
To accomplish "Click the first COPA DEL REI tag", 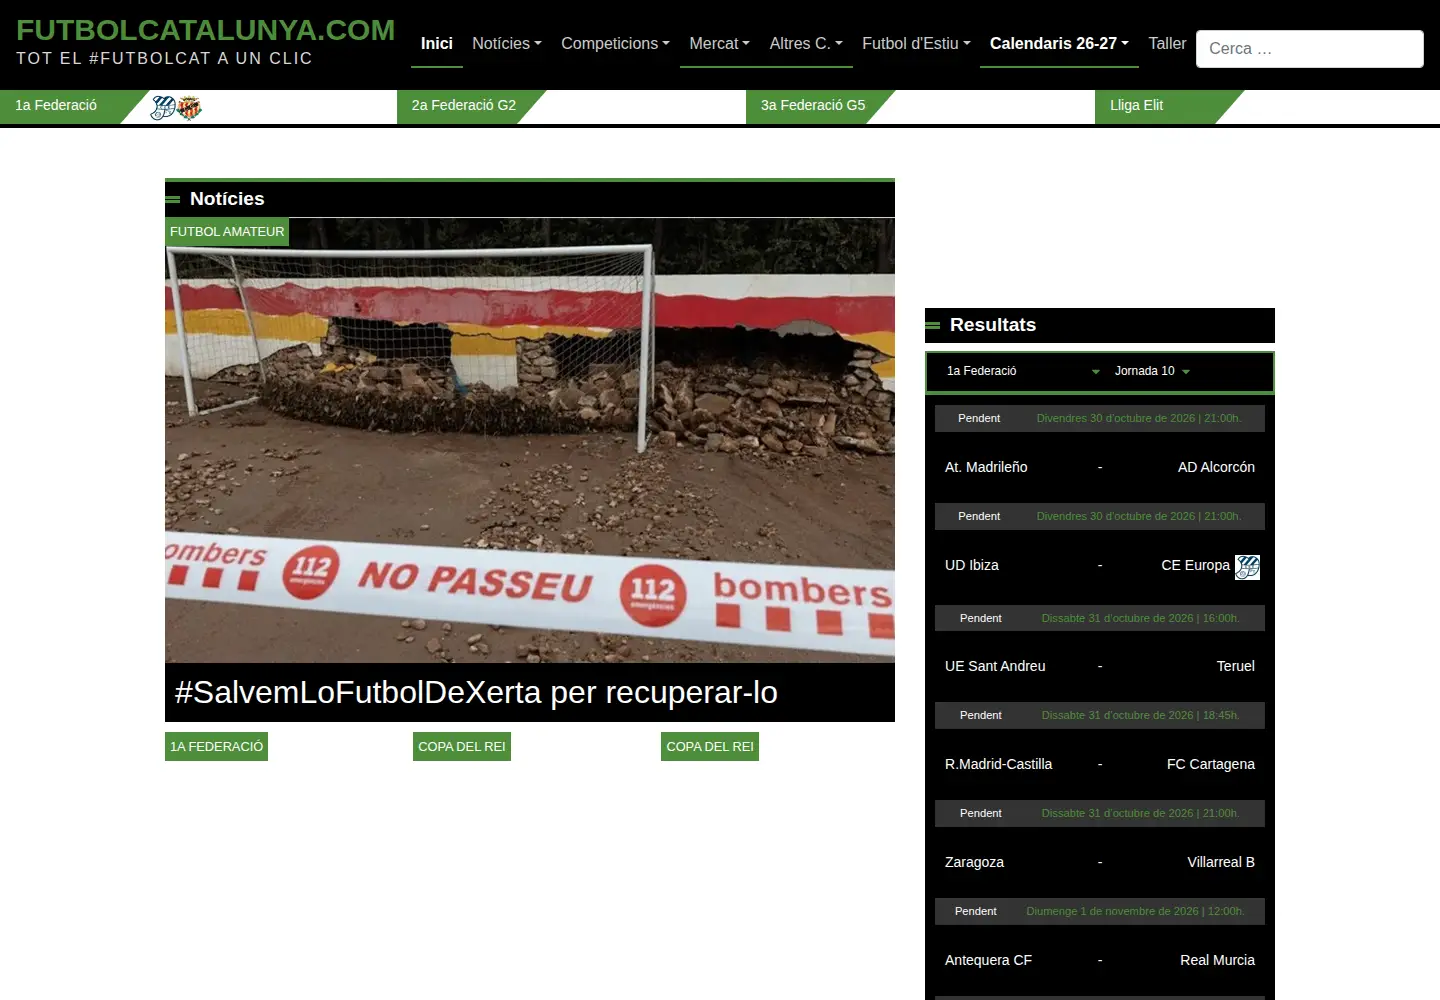I will 462,747.
